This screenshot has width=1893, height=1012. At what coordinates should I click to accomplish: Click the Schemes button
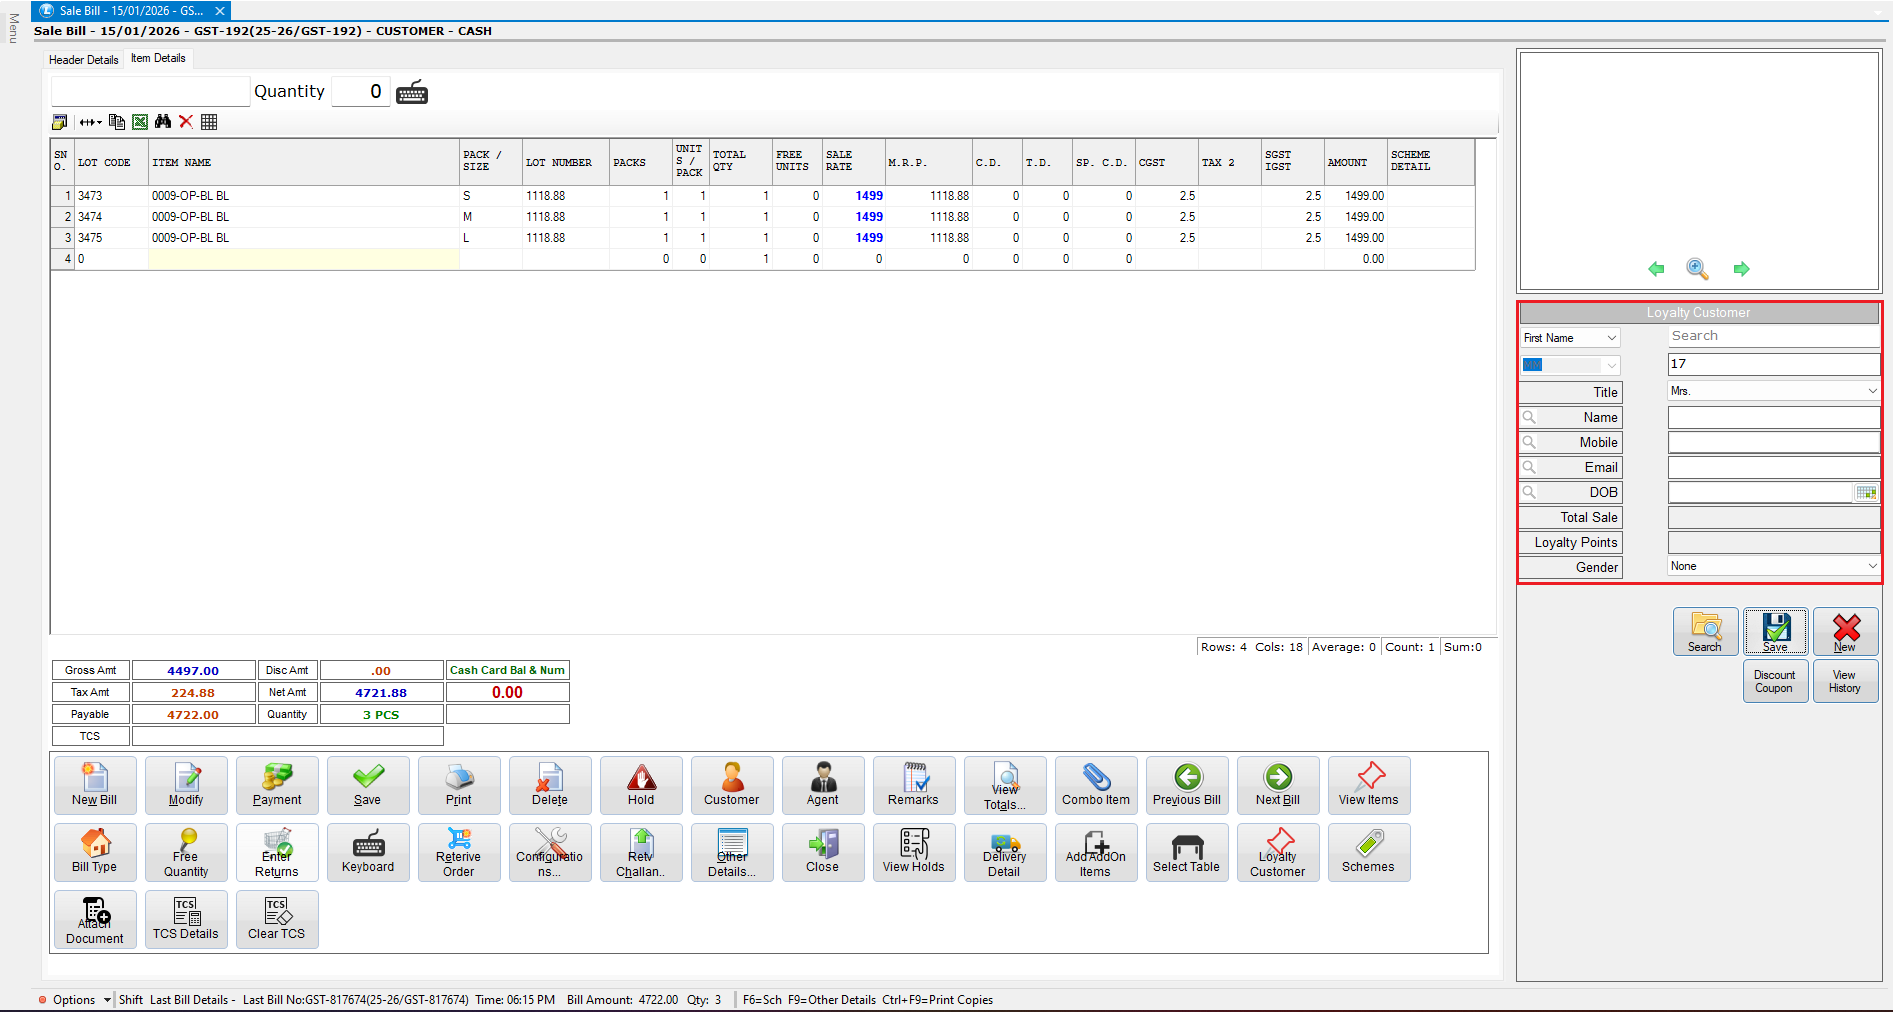point(1368,852)
